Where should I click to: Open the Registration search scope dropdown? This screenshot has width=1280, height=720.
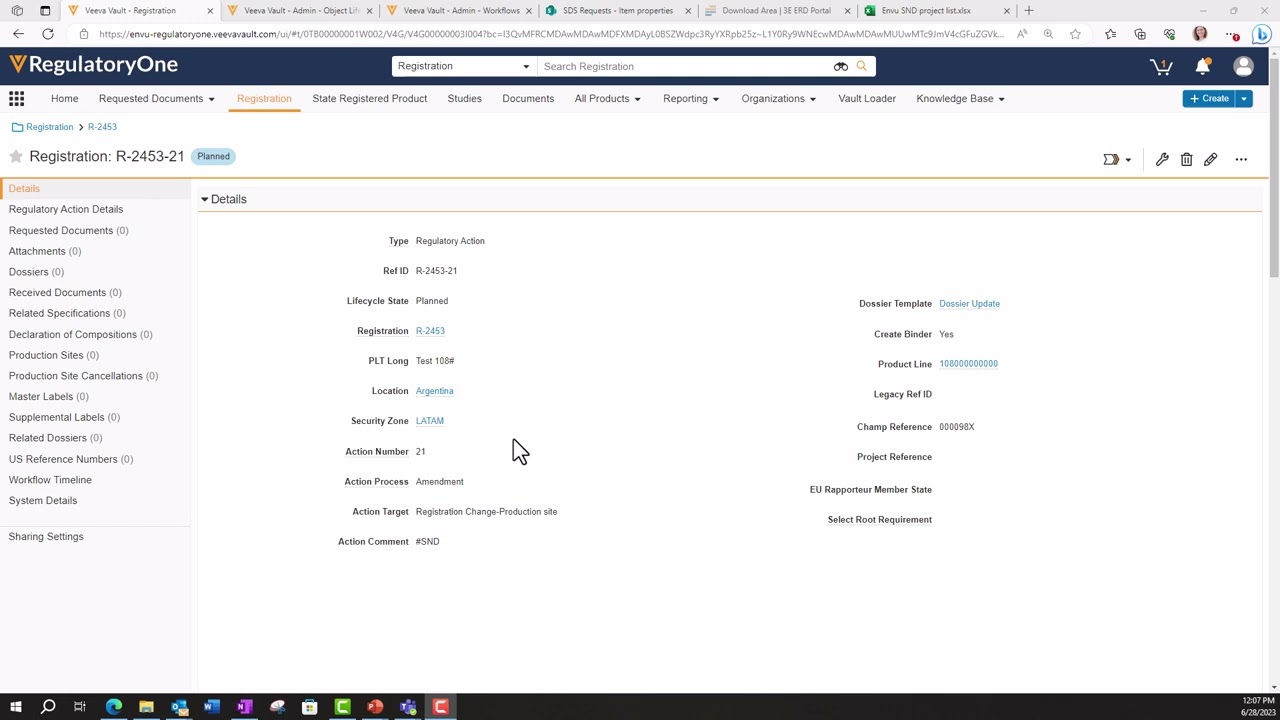464,67
